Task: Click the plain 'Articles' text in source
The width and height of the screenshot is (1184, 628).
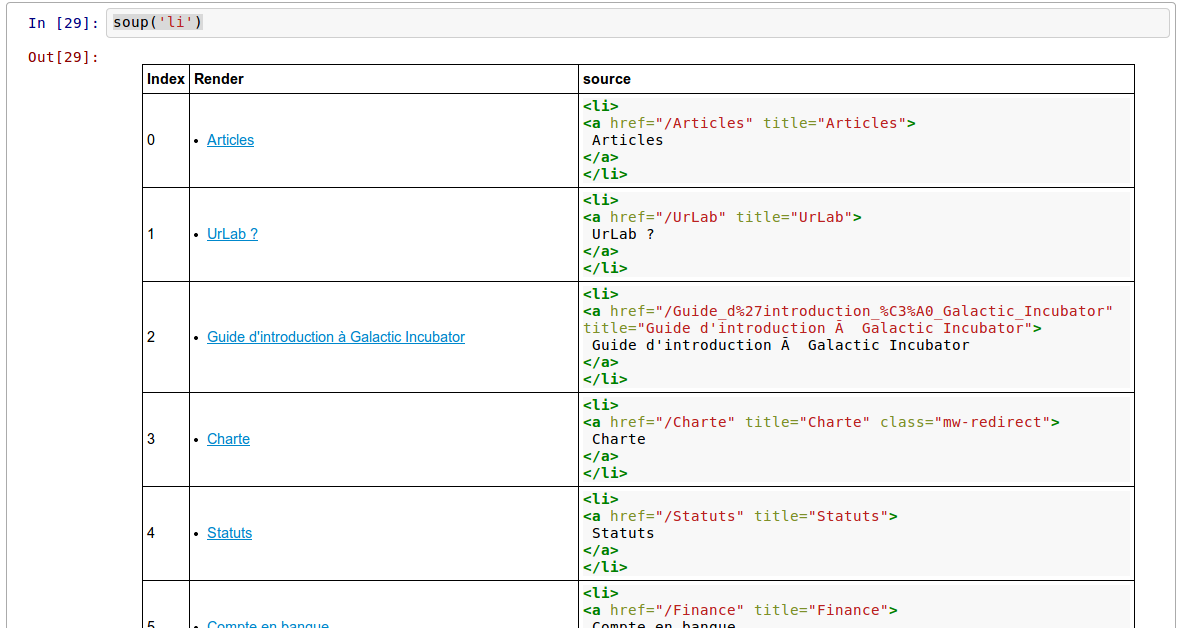Action: [627, 140]
